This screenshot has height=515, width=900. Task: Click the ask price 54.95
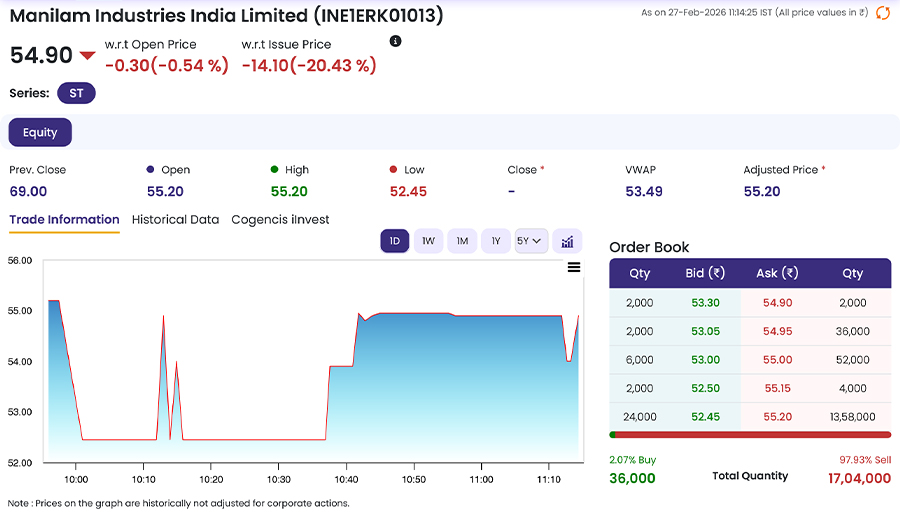tap(778, 331)
